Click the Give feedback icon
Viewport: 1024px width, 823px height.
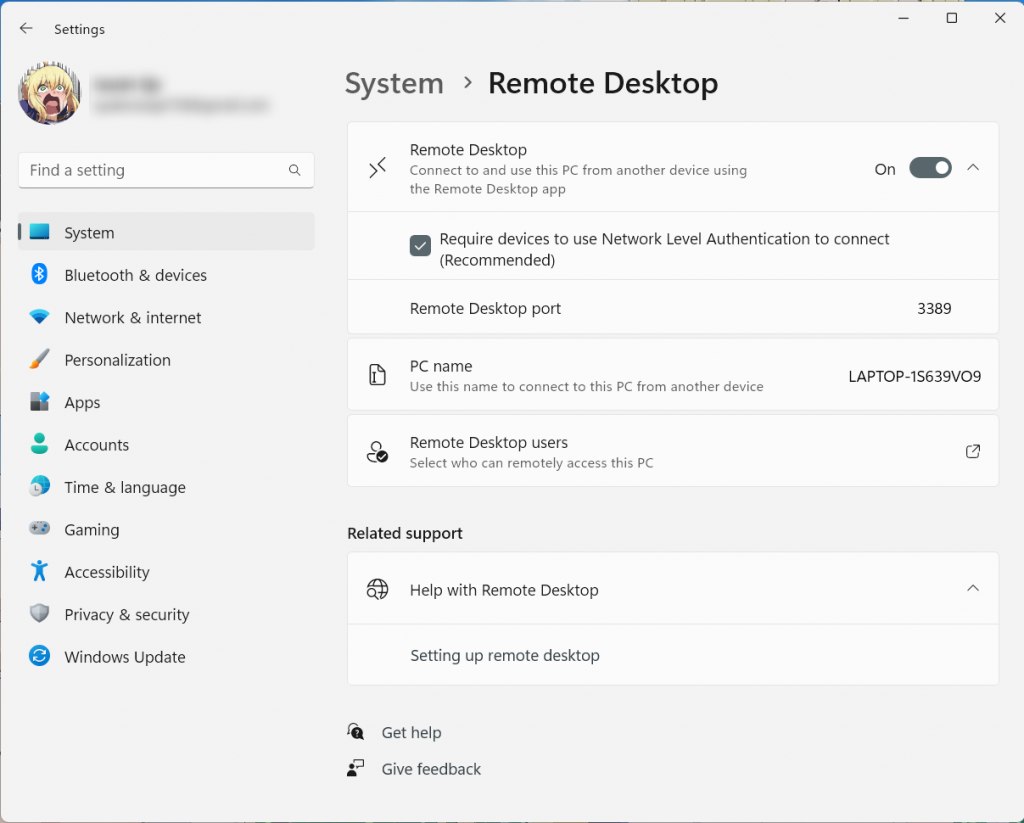(x=355, y=768)
